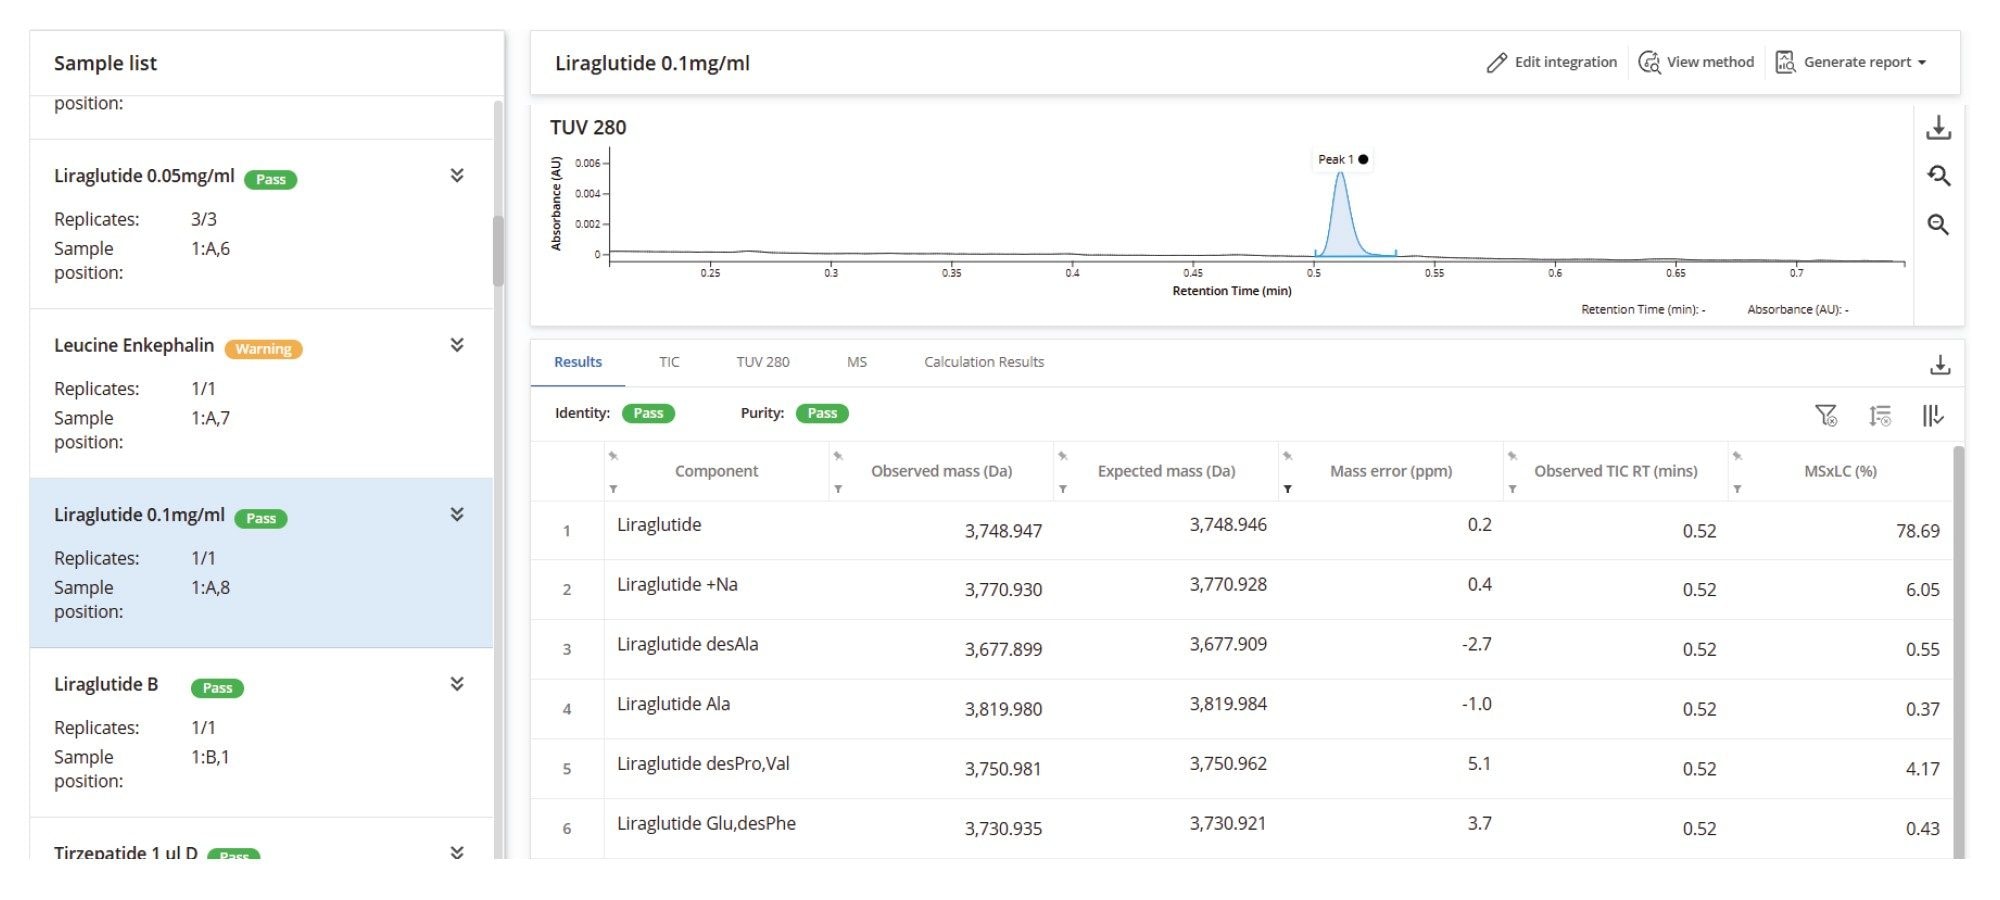The height and width of the screenshot is (900, 2000).
Task: Switch to the TIC tab
Action: pos(668,361)
